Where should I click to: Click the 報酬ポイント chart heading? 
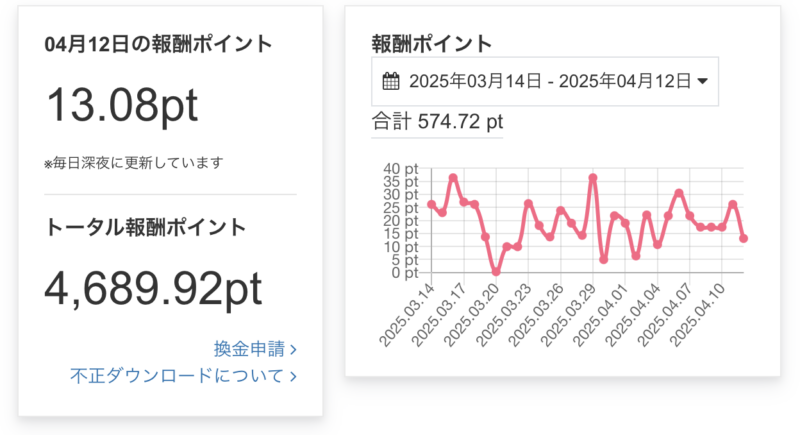[432, 44]
